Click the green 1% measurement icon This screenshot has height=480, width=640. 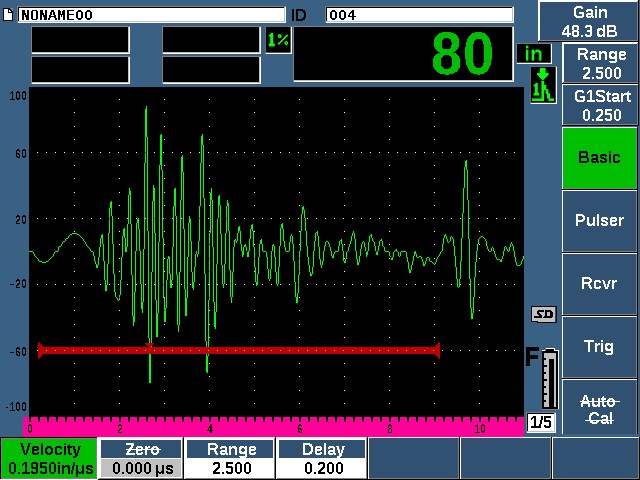point(277,40)
